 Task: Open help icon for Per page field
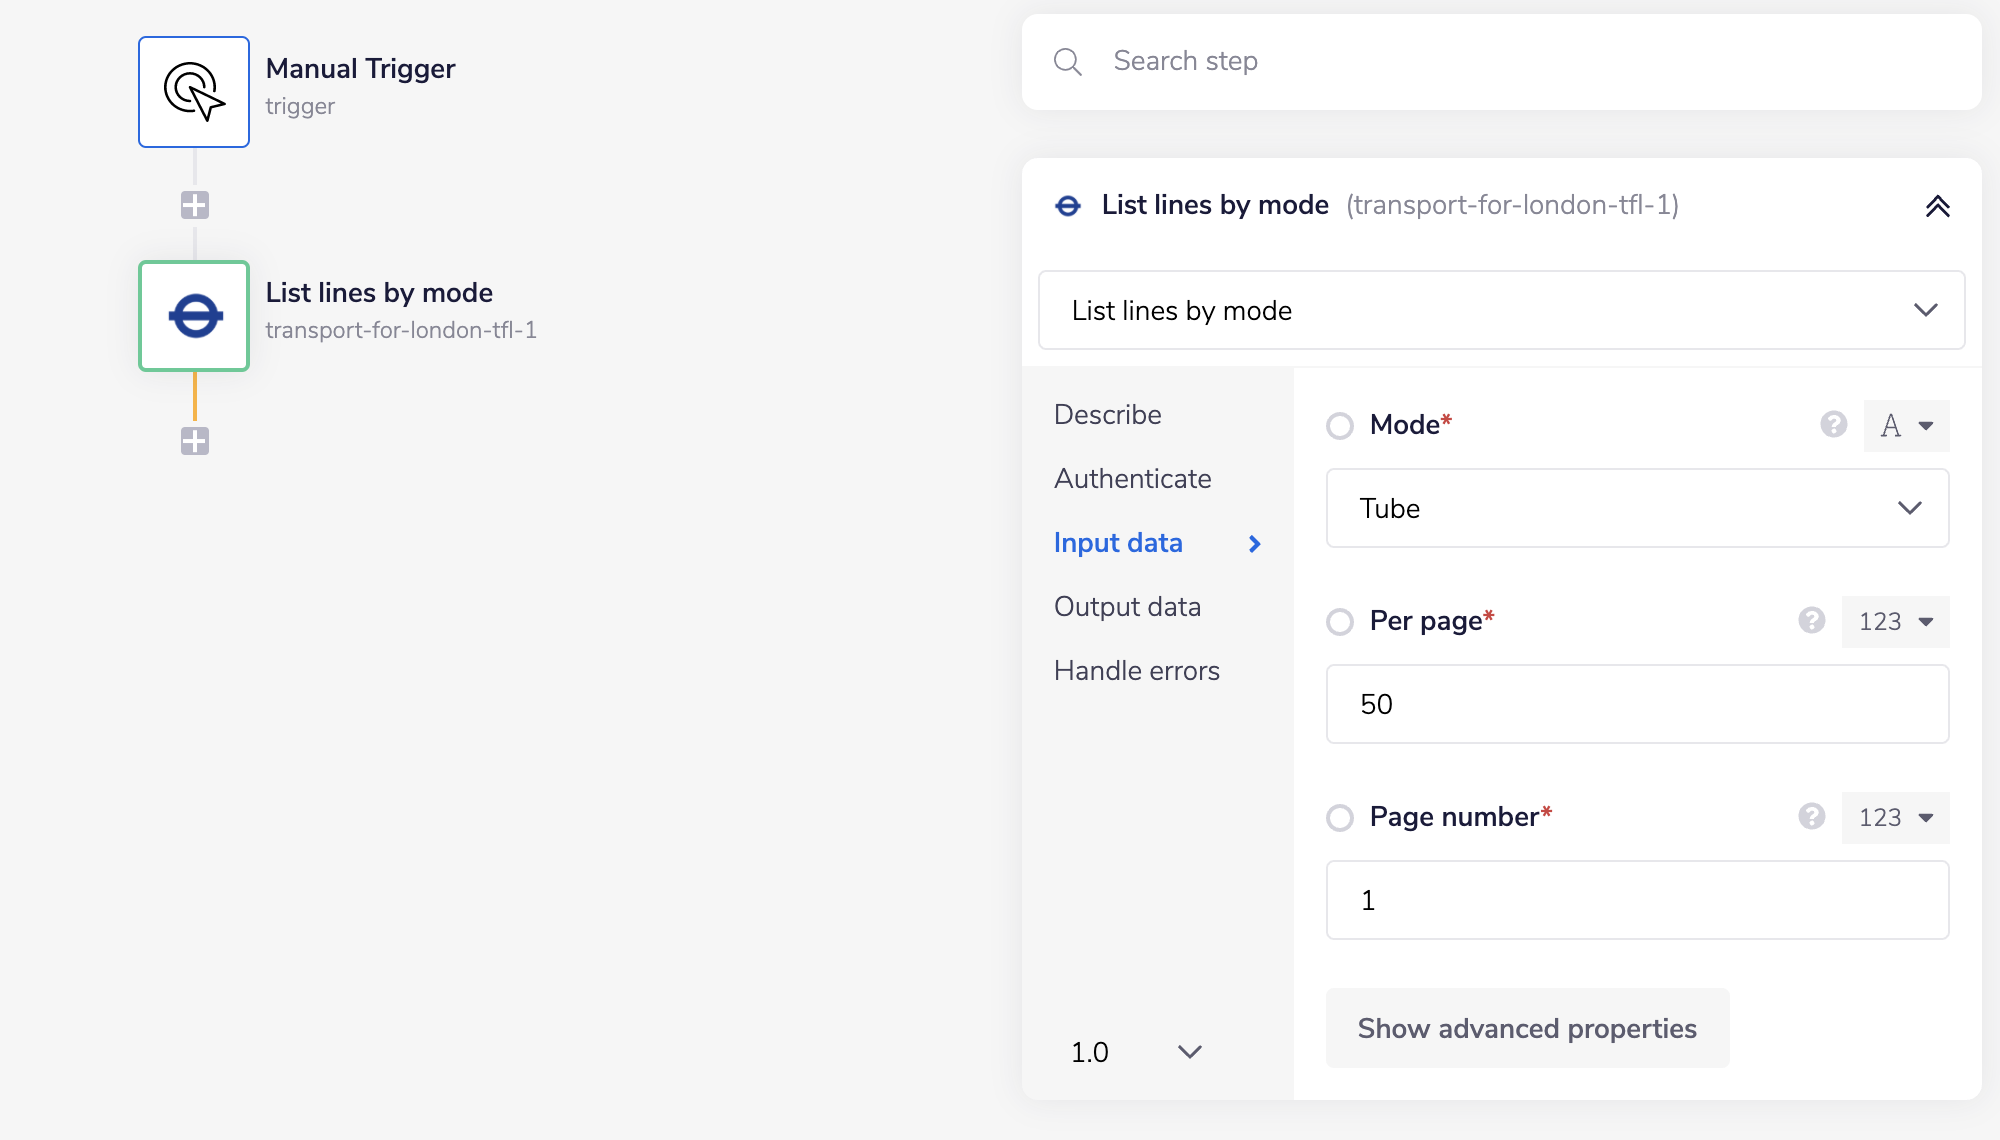(x=1811, y=621)
